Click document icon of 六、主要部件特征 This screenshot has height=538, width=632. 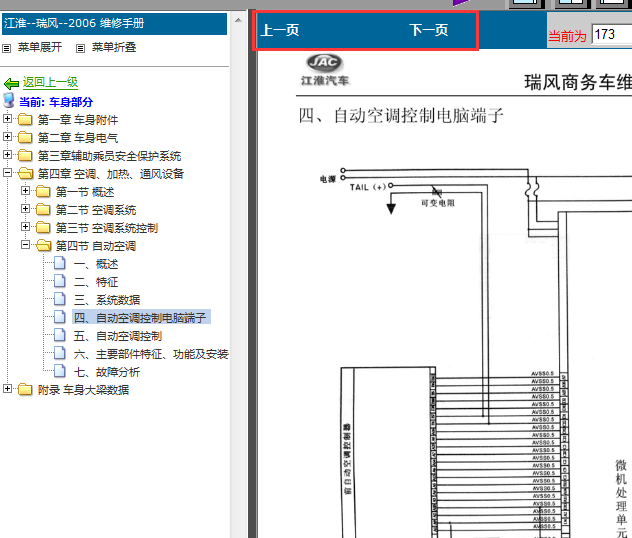[60, 353]
